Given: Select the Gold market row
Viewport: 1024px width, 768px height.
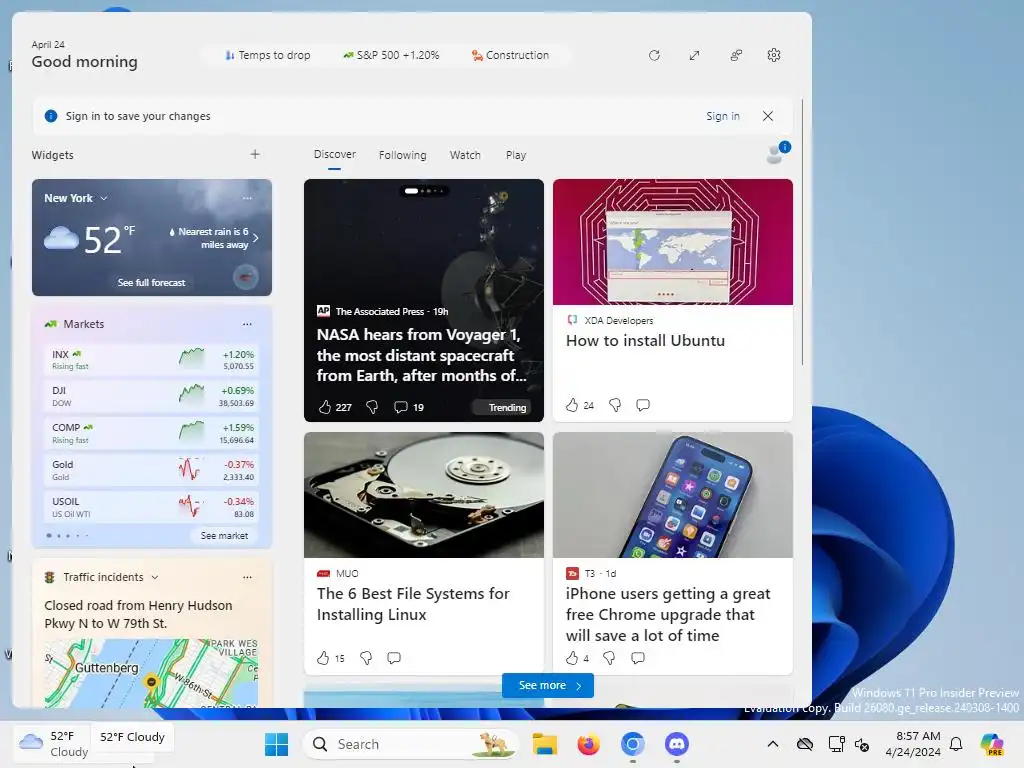Looking at the screenshot, I should (x=152, y=470).
